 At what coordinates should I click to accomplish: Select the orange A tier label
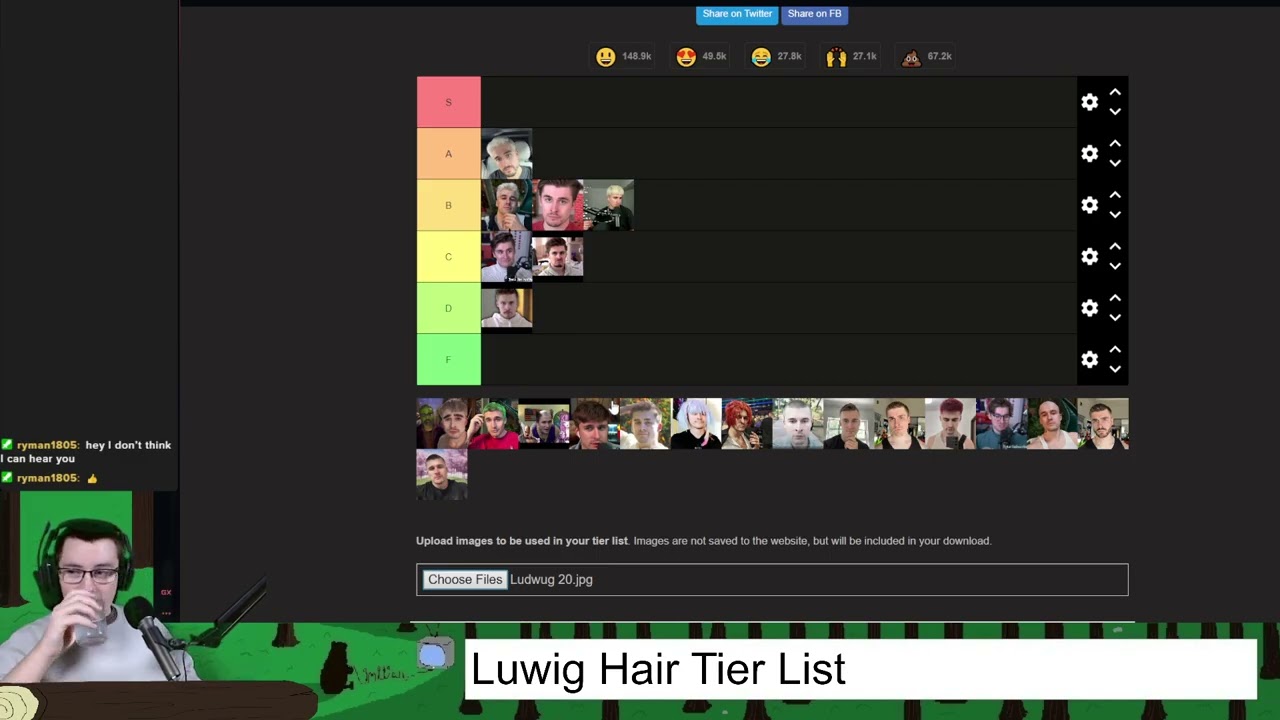(448, 154)
